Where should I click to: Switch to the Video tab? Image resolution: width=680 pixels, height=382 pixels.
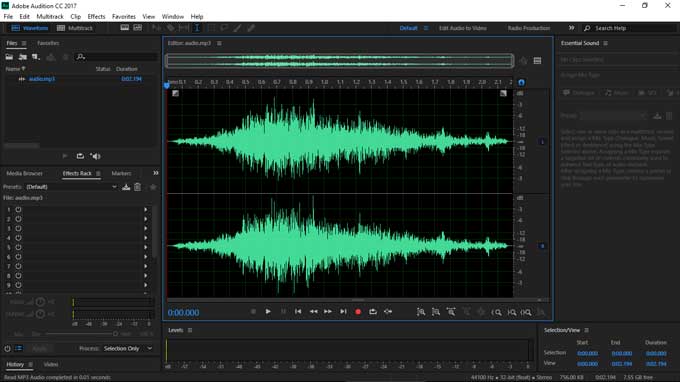(x=51, y=364)
